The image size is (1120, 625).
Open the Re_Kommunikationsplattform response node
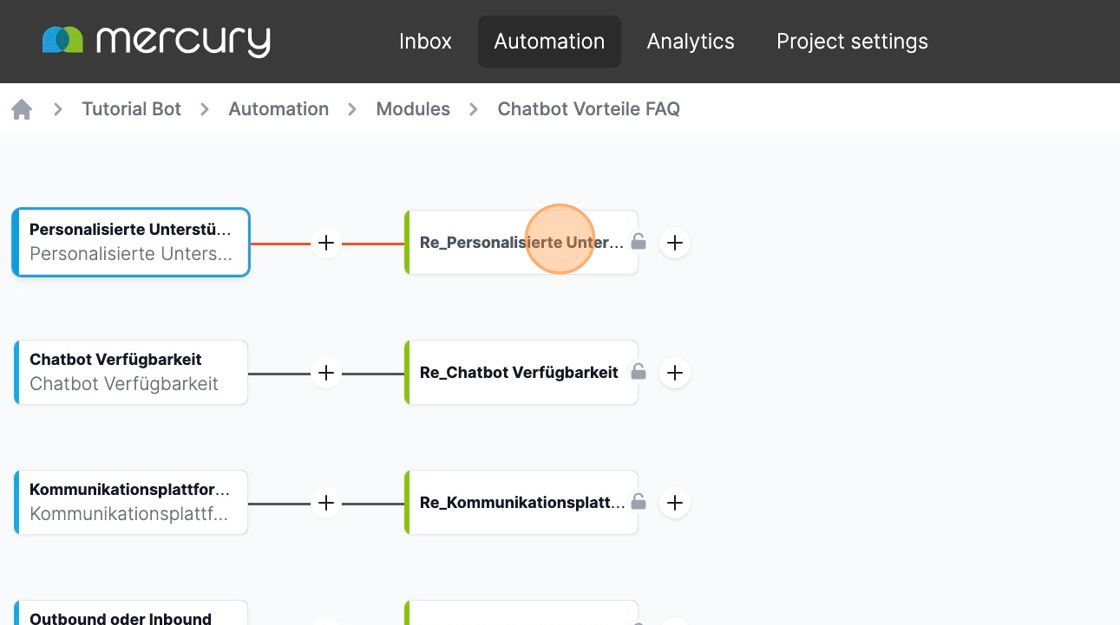point(520,502)
